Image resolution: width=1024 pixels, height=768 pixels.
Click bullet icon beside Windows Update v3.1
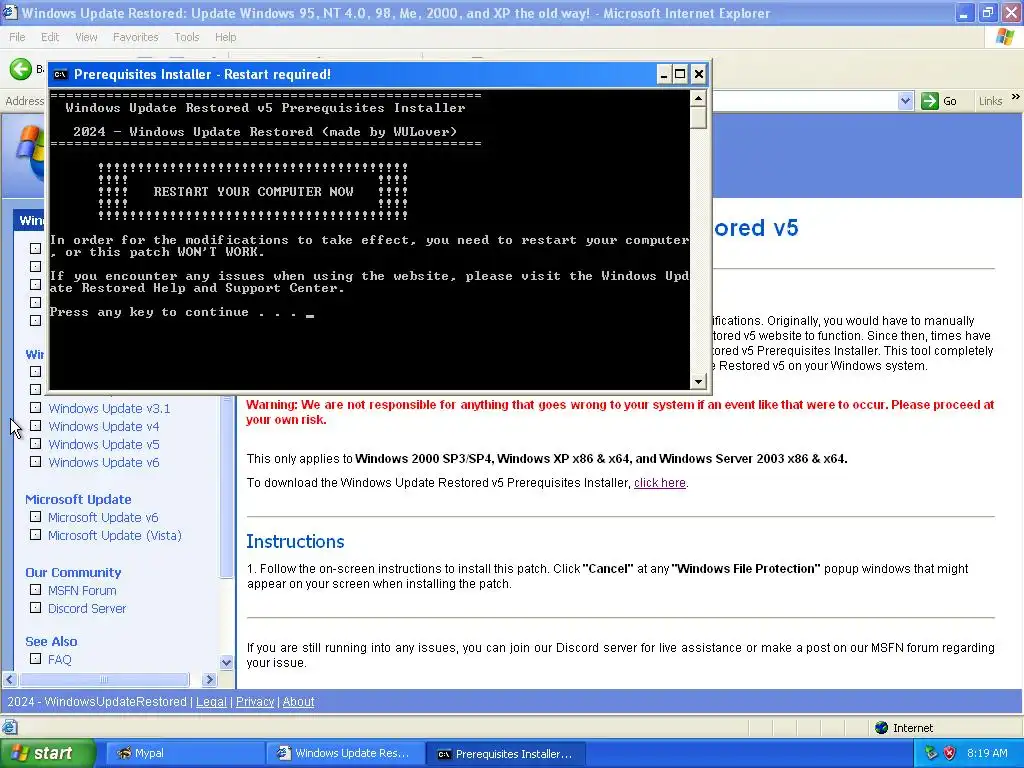coord(35,408)
